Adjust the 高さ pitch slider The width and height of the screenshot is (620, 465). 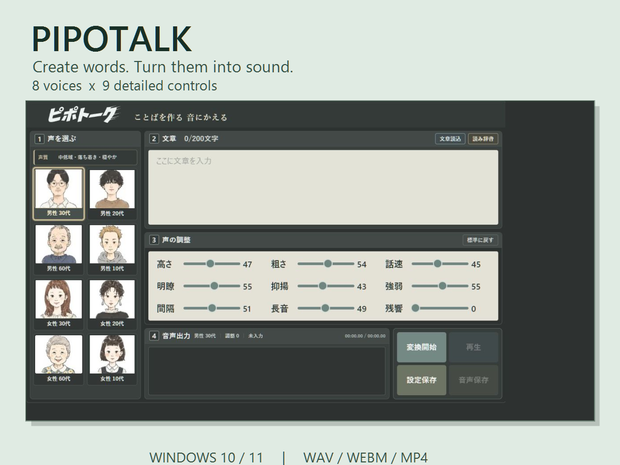click(x=212, y=264)
